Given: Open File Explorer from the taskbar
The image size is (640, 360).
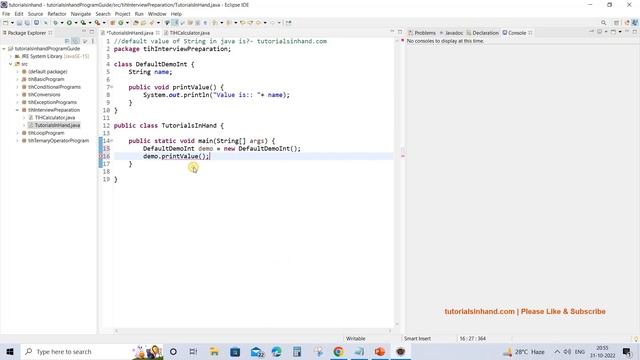Looking at the screenshot, I should click(x=214, y=351).
